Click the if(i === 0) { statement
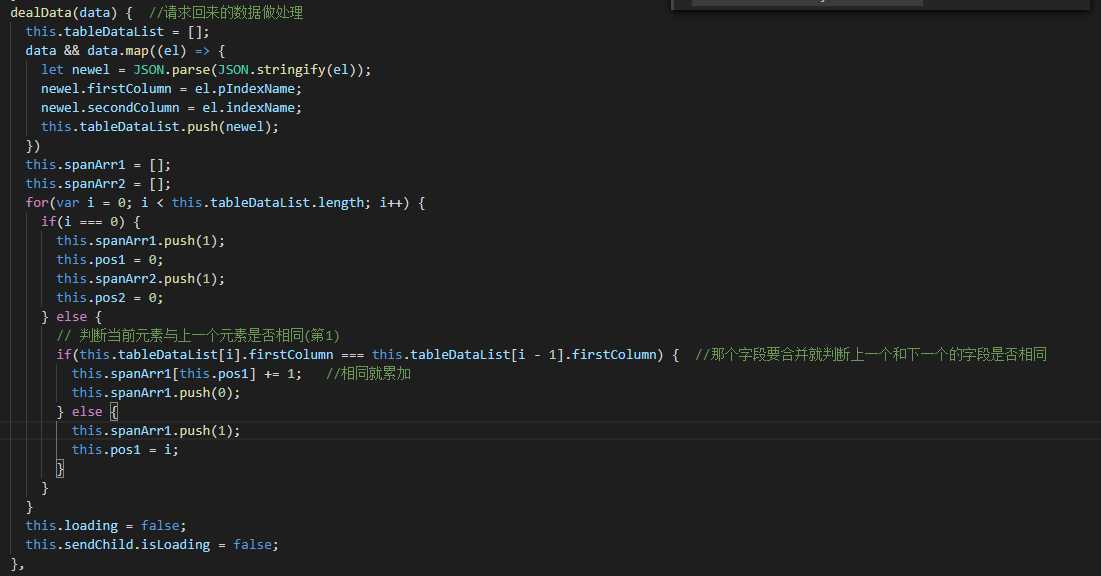This screenshot has width=1101, height=576. pyautogui.click(x=91, y=221)
